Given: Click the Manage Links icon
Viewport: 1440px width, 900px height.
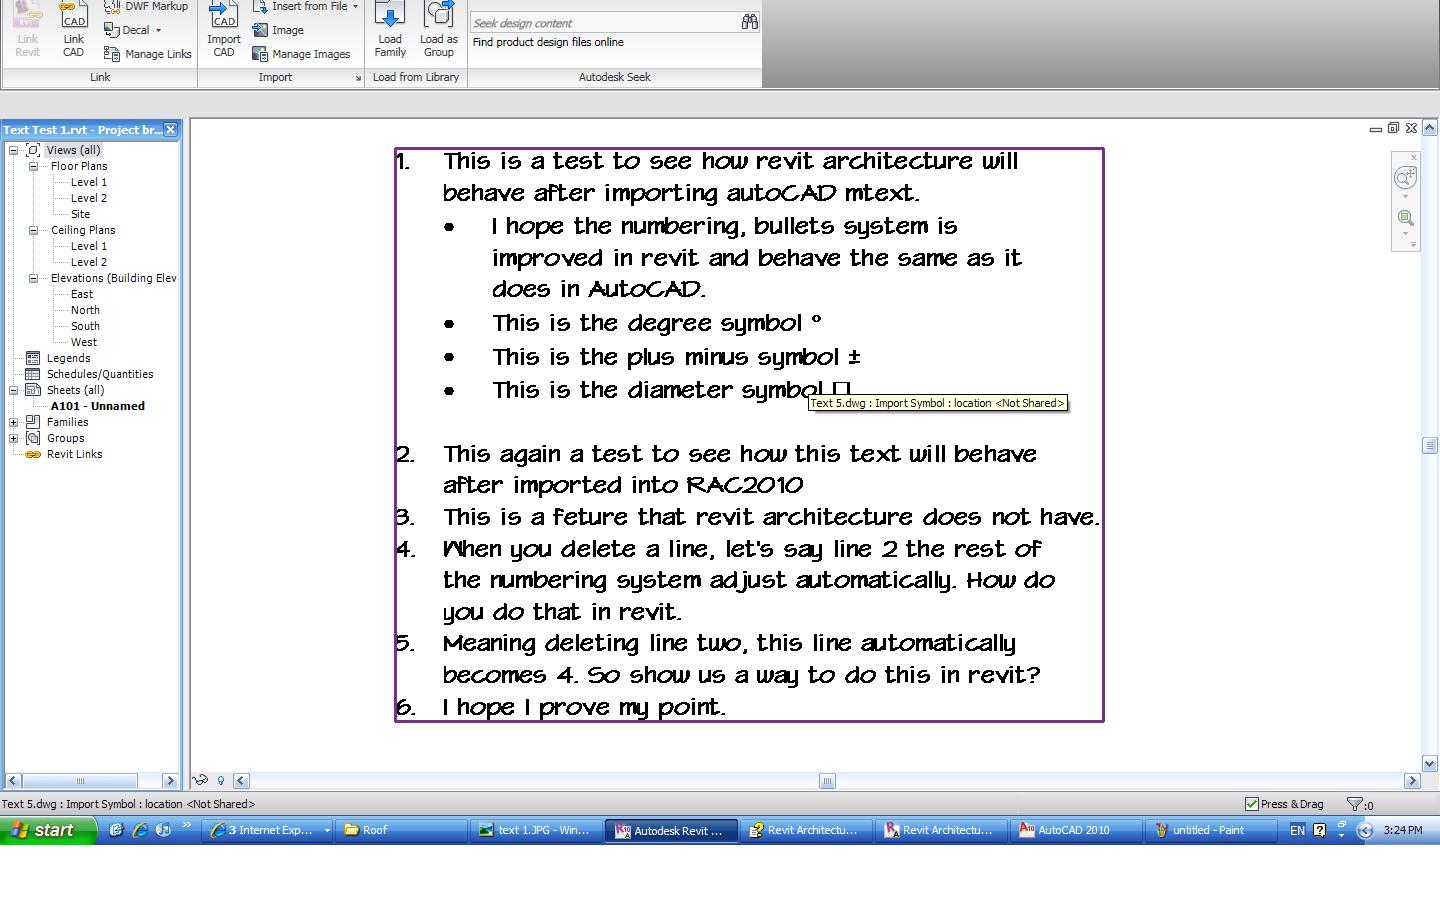Looking at the screenshot, I should click(112, 54).
